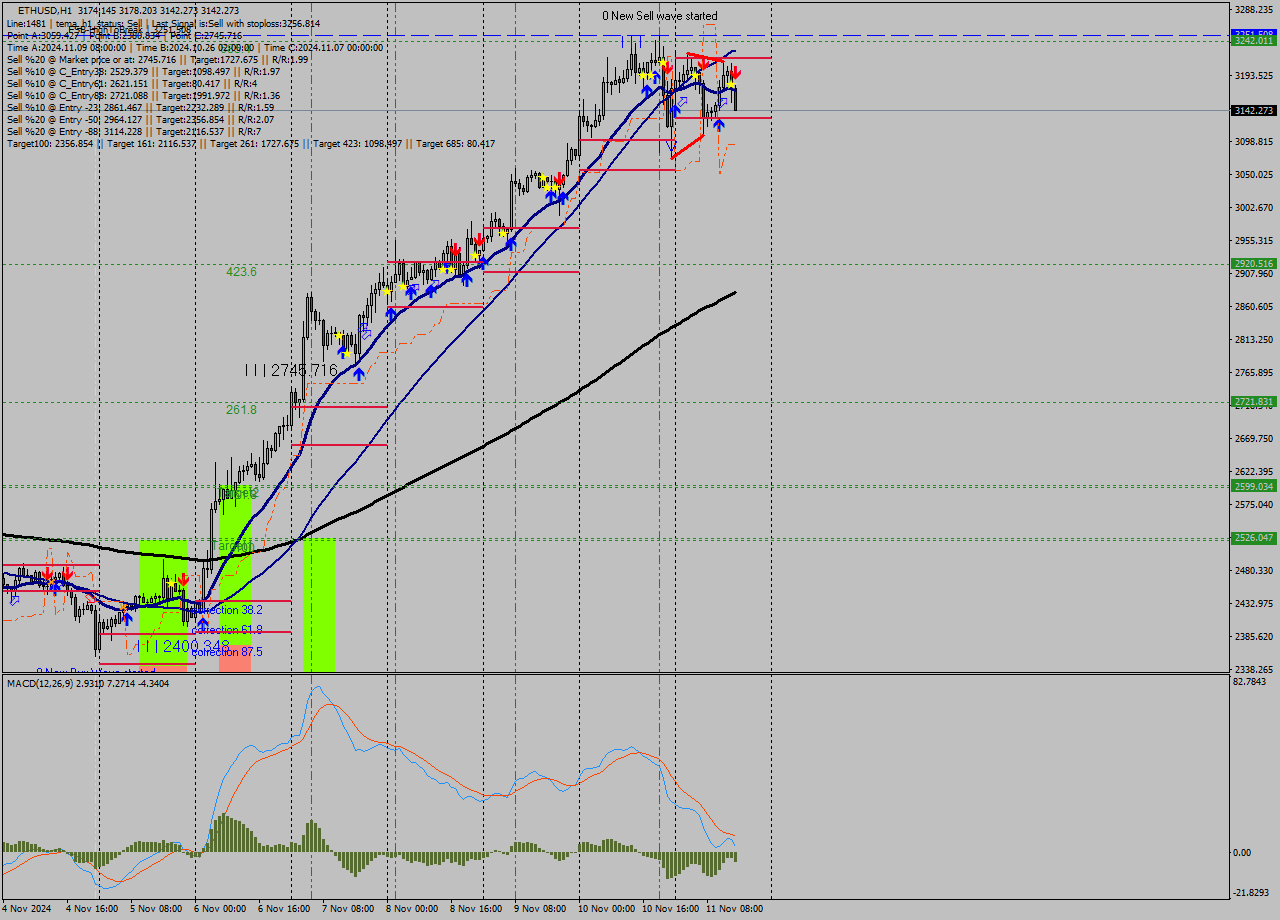
Task: Select the green 3242.011 price tag
Action: pyautogui.click(x=1253, y=41)
